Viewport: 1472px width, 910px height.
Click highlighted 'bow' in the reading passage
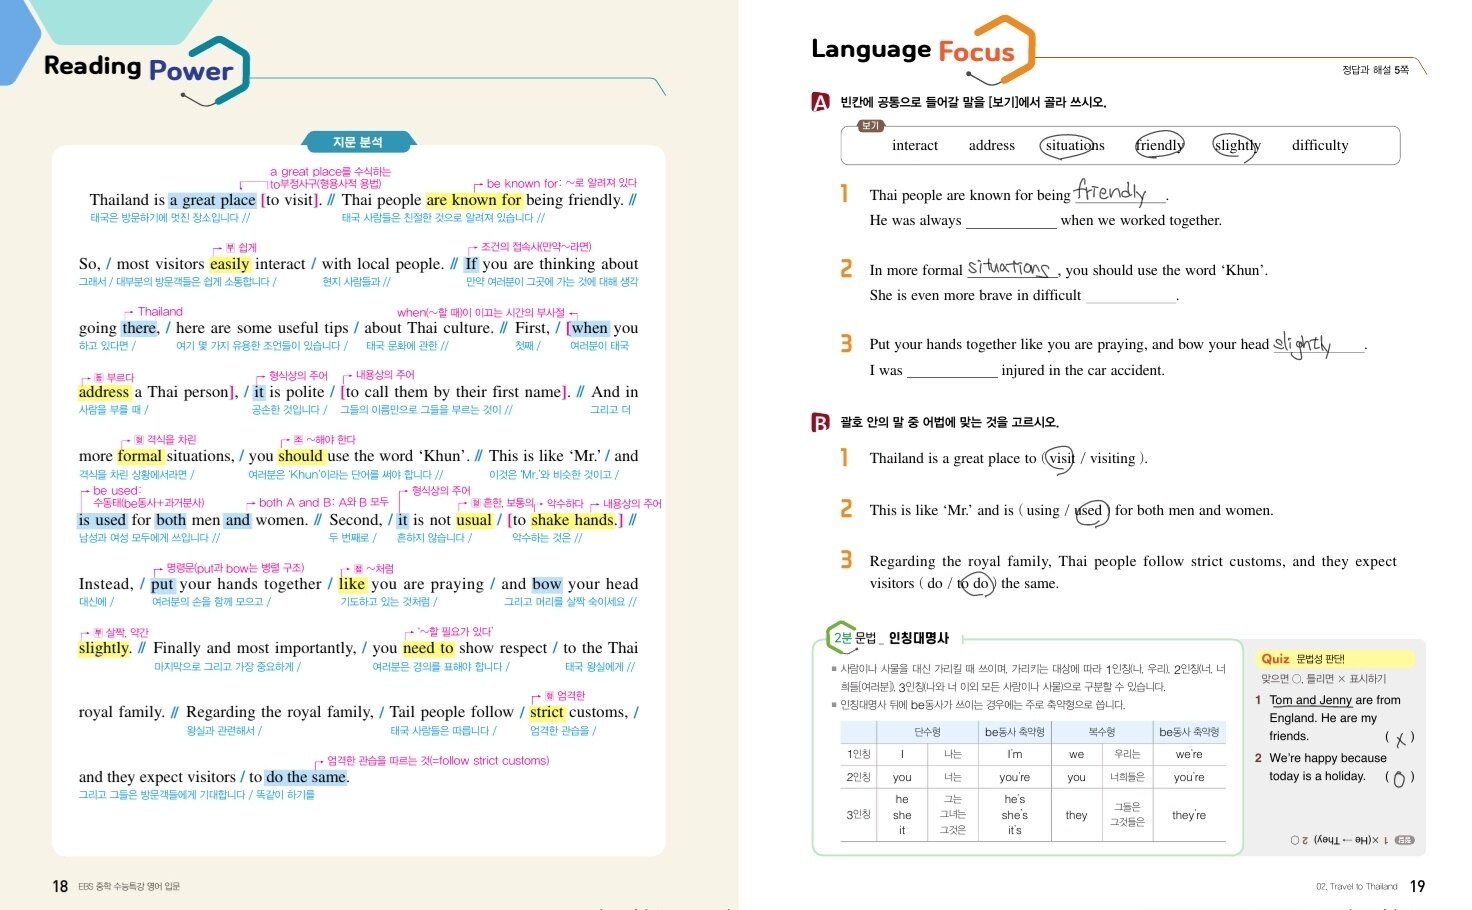[x=547, y=584]
